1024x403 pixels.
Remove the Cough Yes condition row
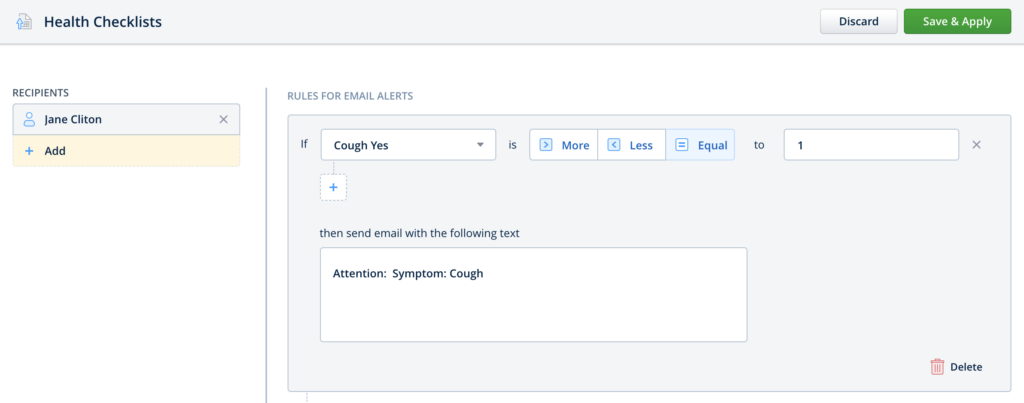click(x=977, y=145)
